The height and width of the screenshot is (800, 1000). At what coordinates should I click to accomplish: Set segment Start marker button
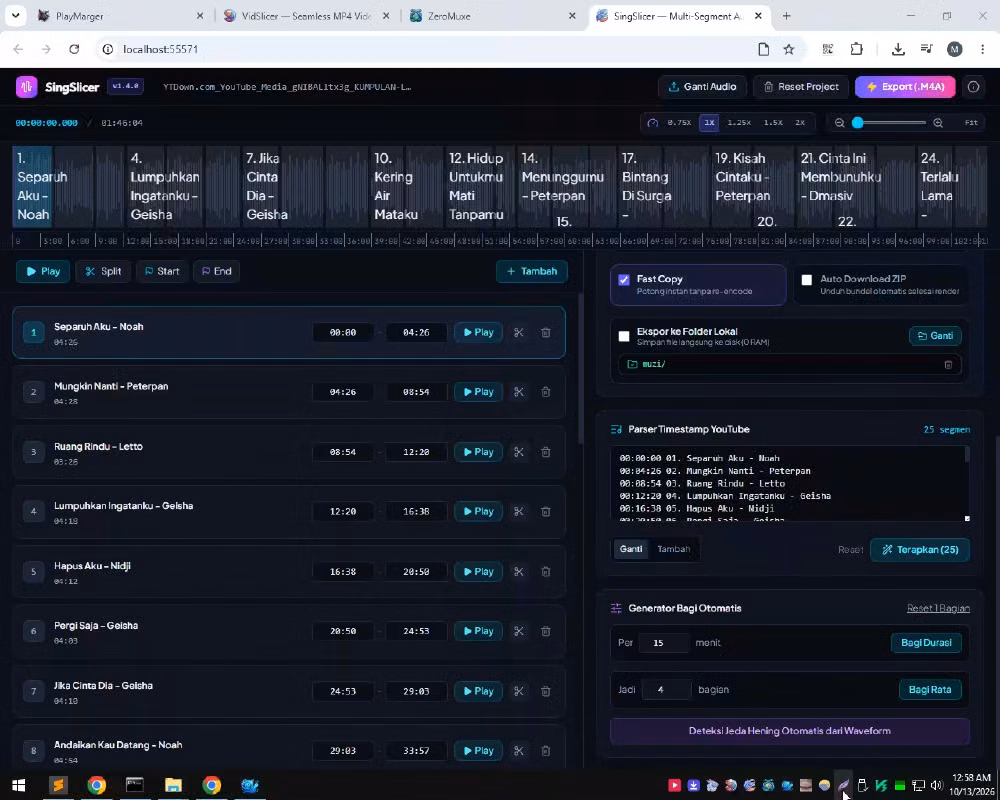click(x=162, y=271)
